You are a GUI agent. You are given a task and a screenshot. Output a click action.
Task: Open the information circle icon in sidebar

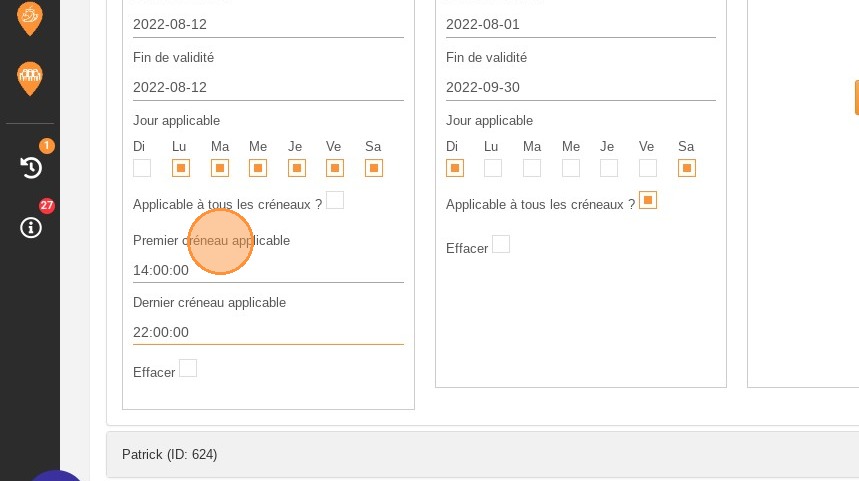point(31,227)
